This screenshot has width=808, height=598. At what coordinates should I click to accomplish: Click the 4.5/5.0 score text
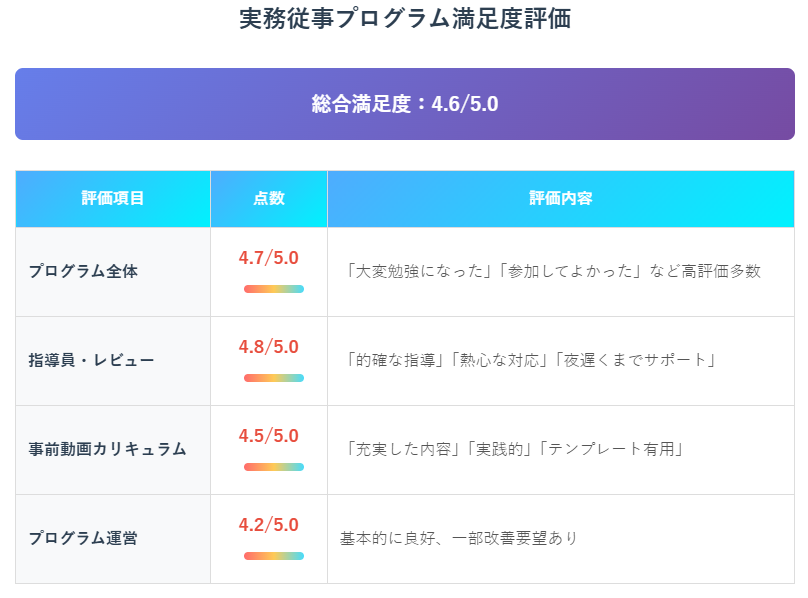pos(268,436)
